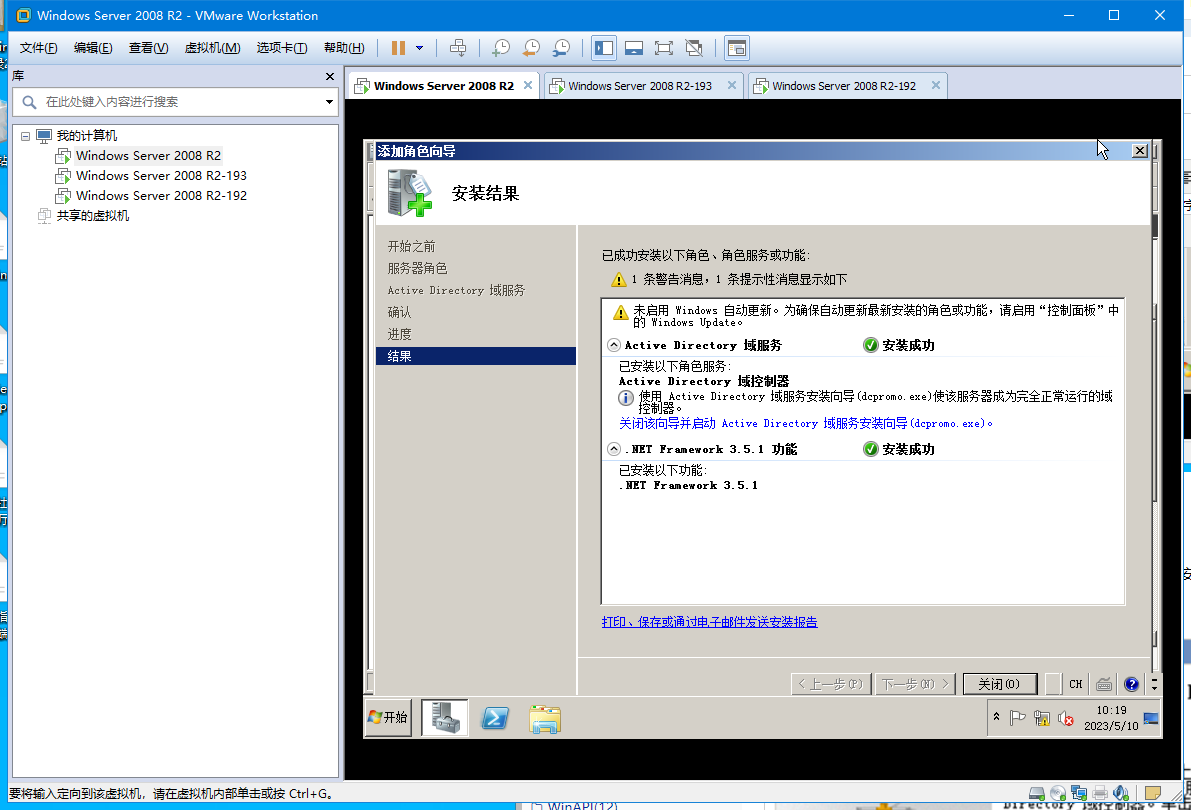The image size is (1191, 810).
Task: Click the 关闭(O) button in the wizard
Action: [x=1000, y=684]
